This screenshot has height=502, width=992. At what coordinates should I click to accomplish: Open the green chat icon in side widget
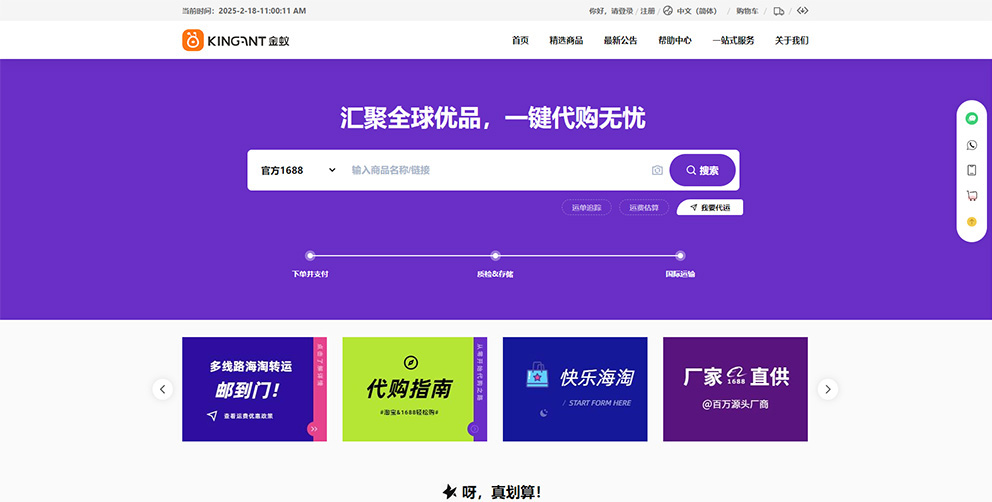tap(972, 118)
